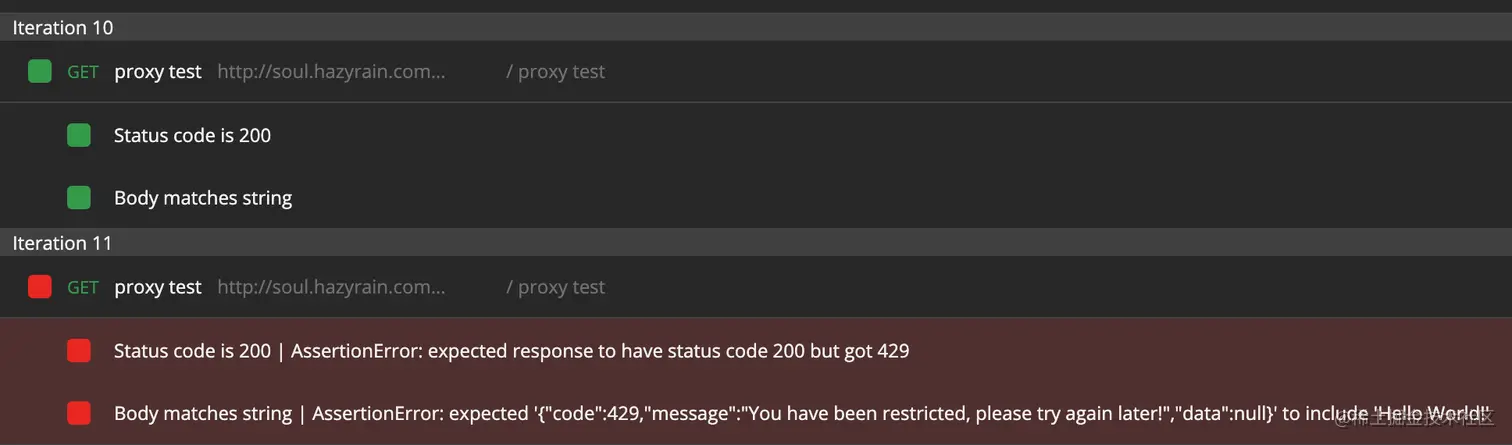Select "/ proxy test" folder path in Iteration 10

click(555, 72)
